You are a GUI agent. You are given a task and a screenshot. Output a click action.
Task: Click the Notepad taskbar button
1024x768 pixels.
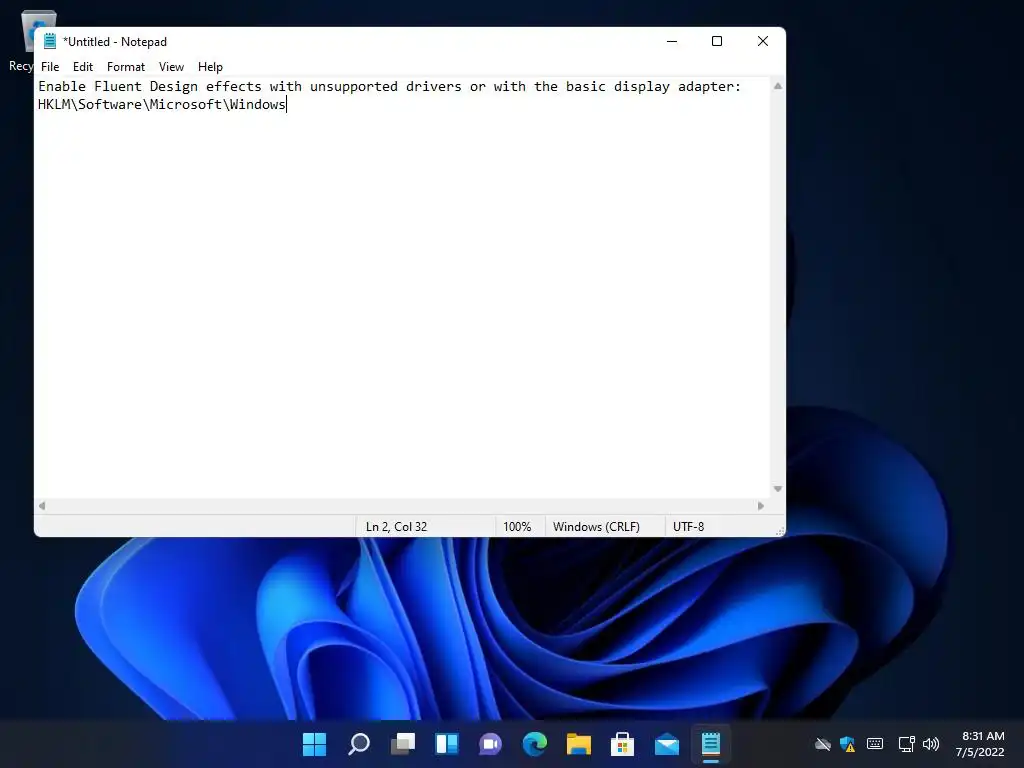[711, 744]
